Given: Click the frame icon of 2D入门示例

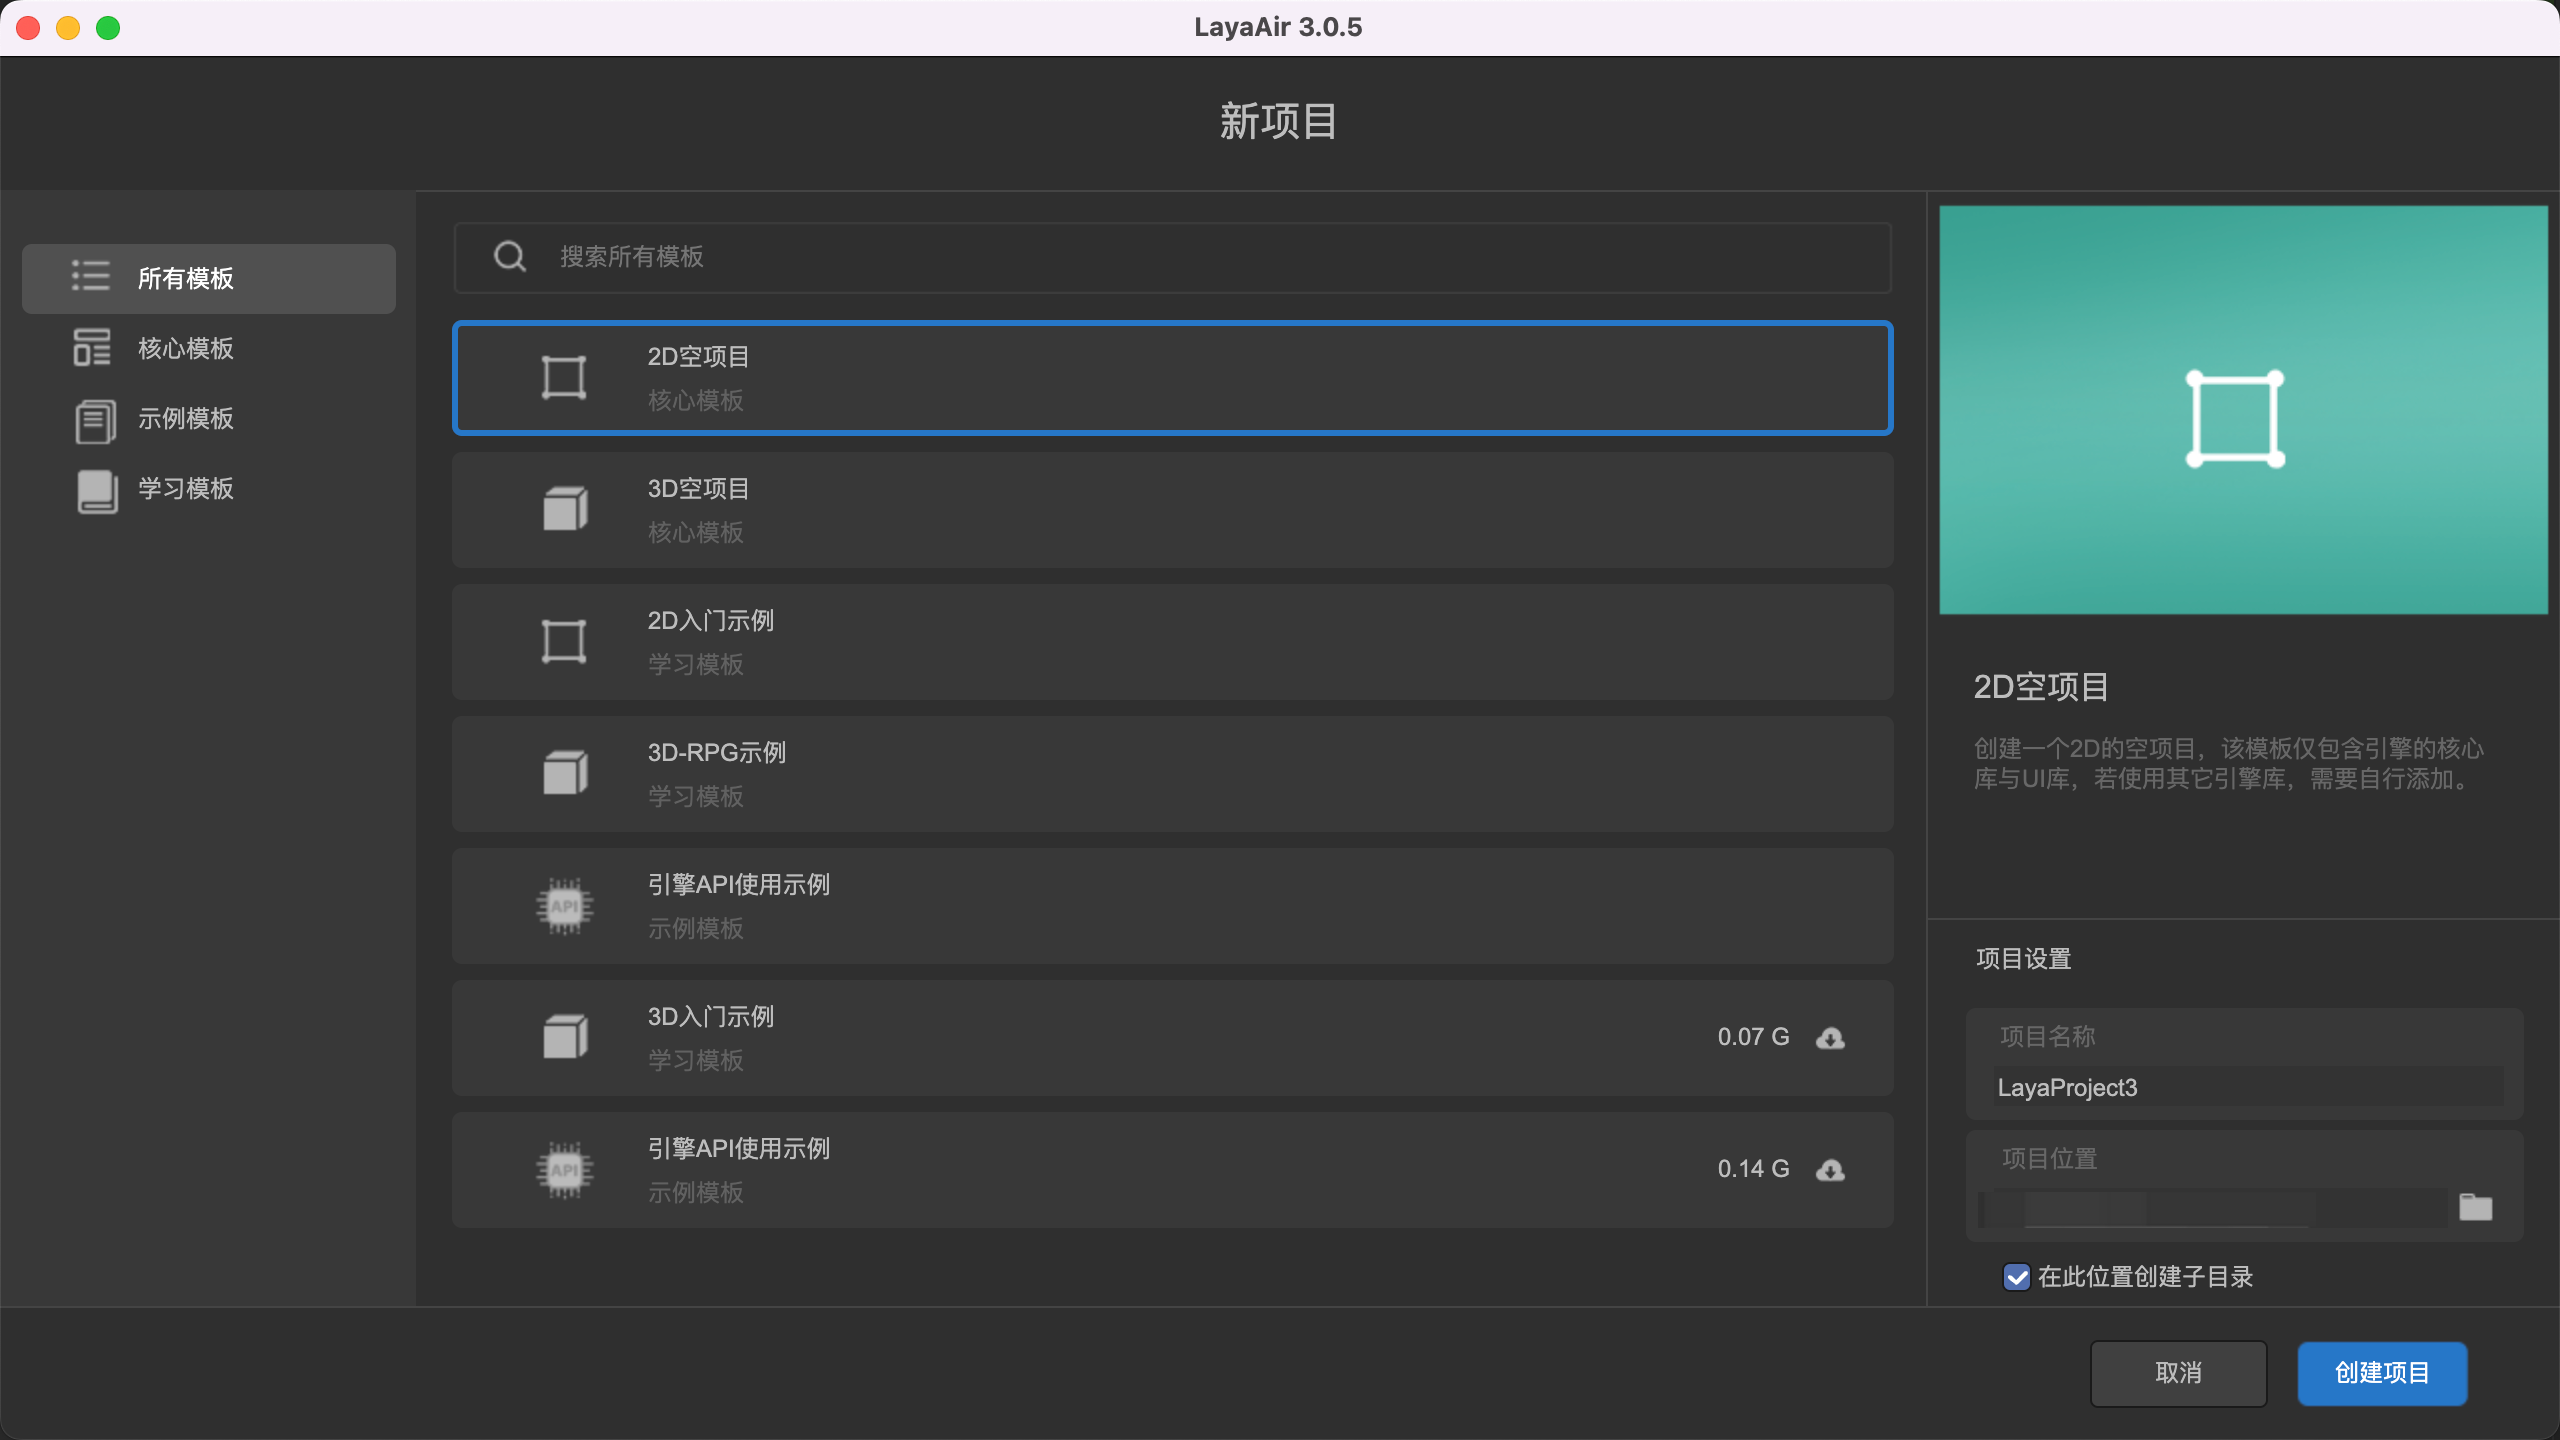Looking at the screenshot, I should [564, 641].
